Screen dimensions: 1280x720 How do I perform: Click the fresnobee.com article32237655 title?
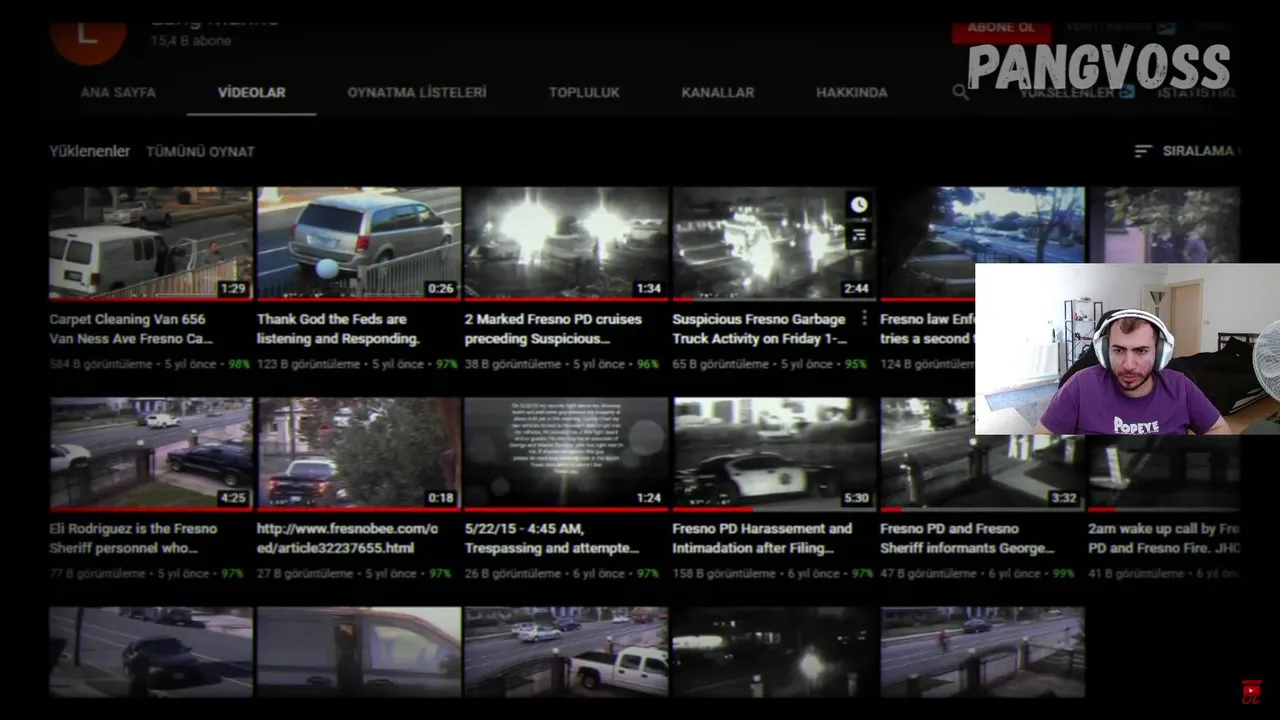tap(347, 538)
